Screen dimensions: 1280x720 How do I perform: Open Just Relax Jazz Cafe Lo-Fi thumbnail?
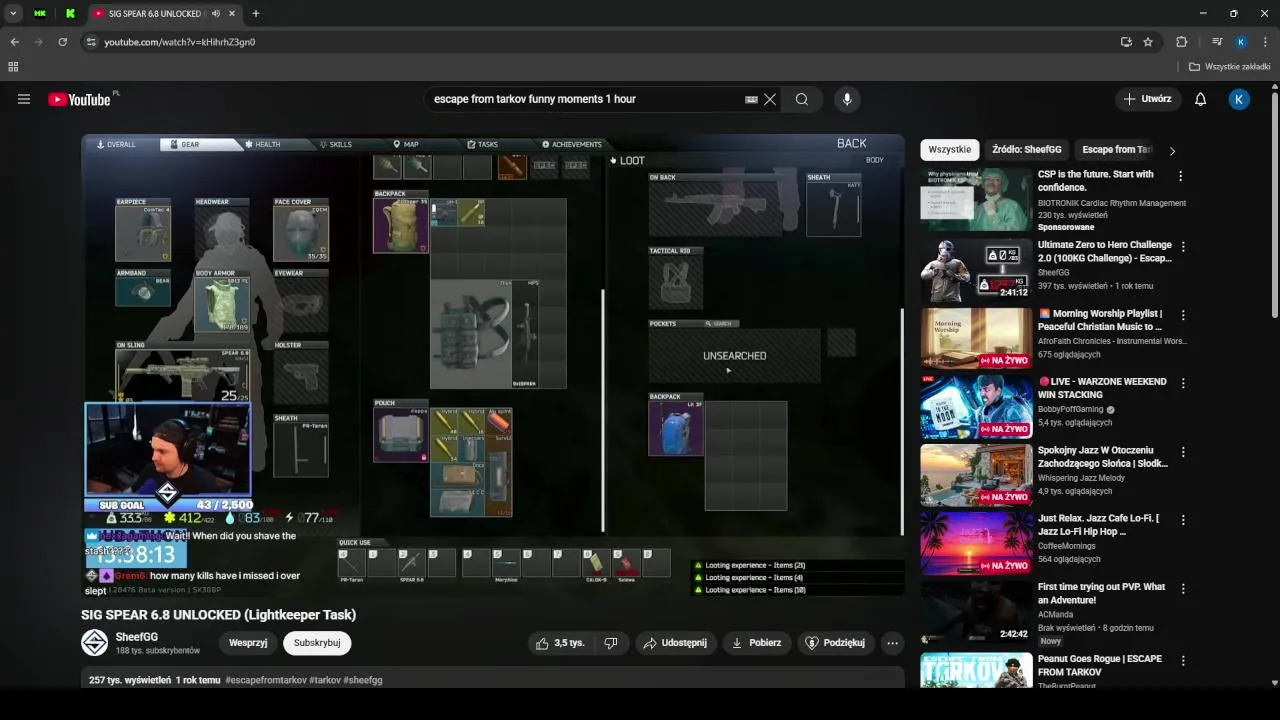(x=976, y=543)
